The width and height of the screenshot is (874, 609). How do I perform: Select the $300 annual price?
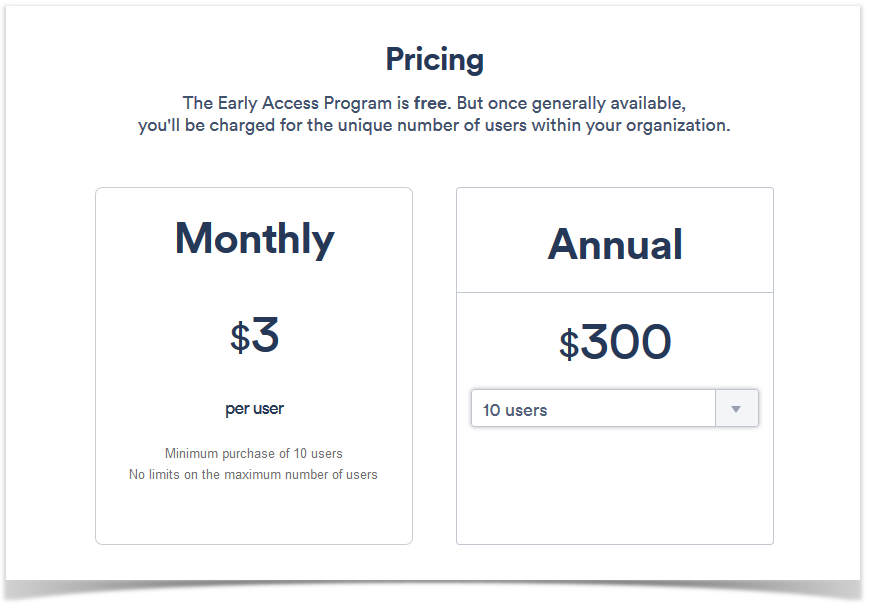[615, 342]
